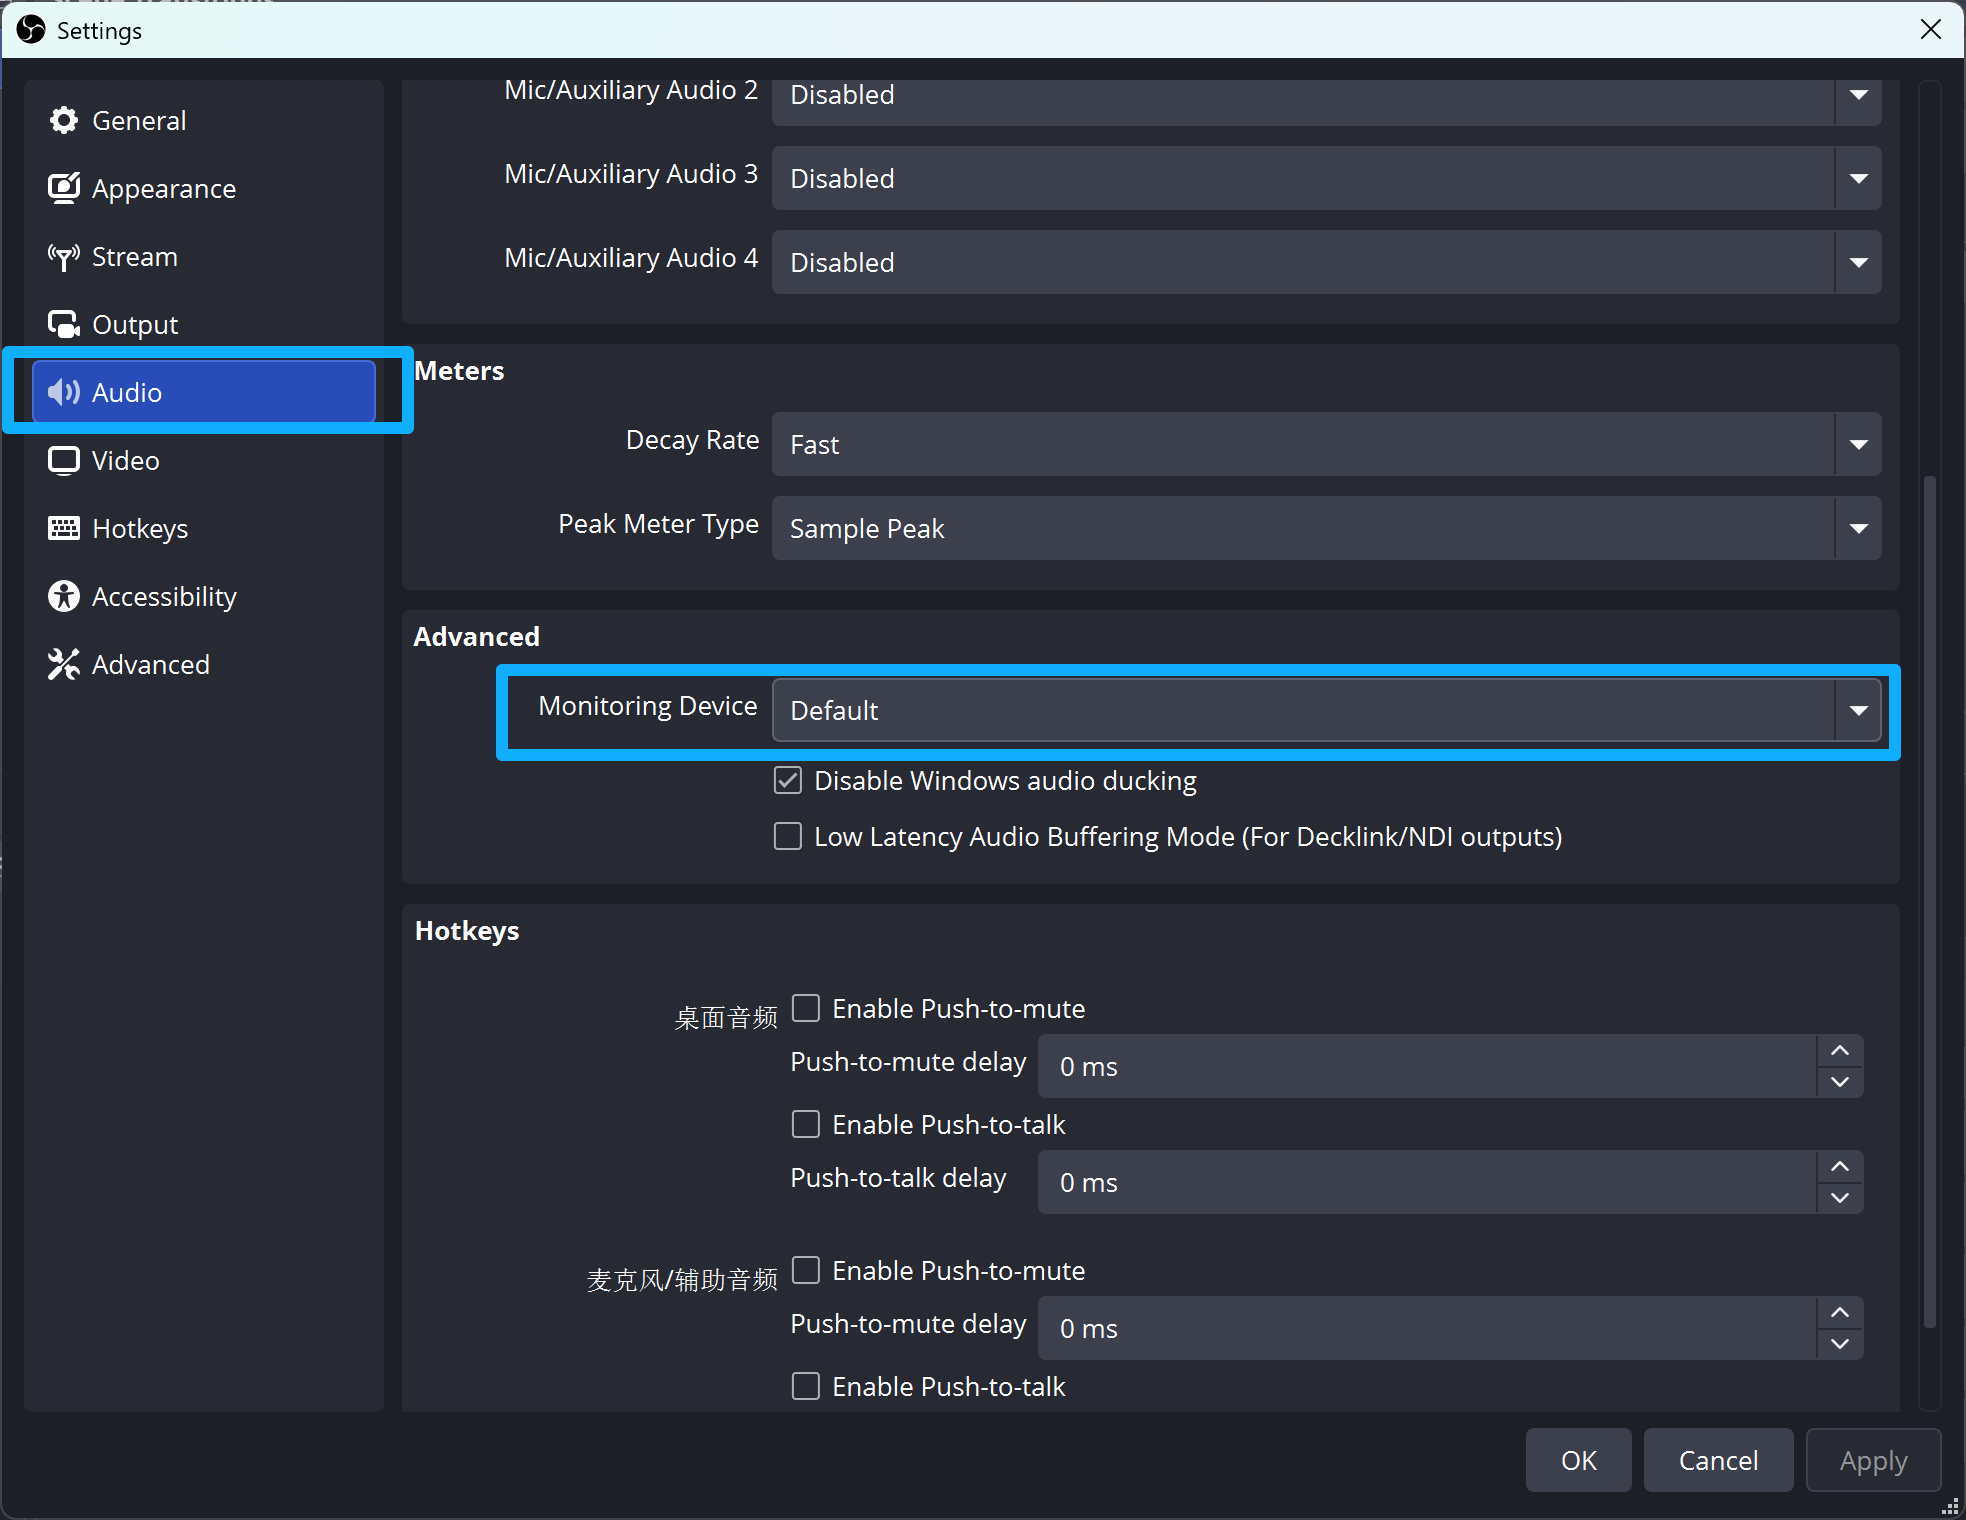Click the Apply button
1966x1520 pixels.
pos(1873,1460)
